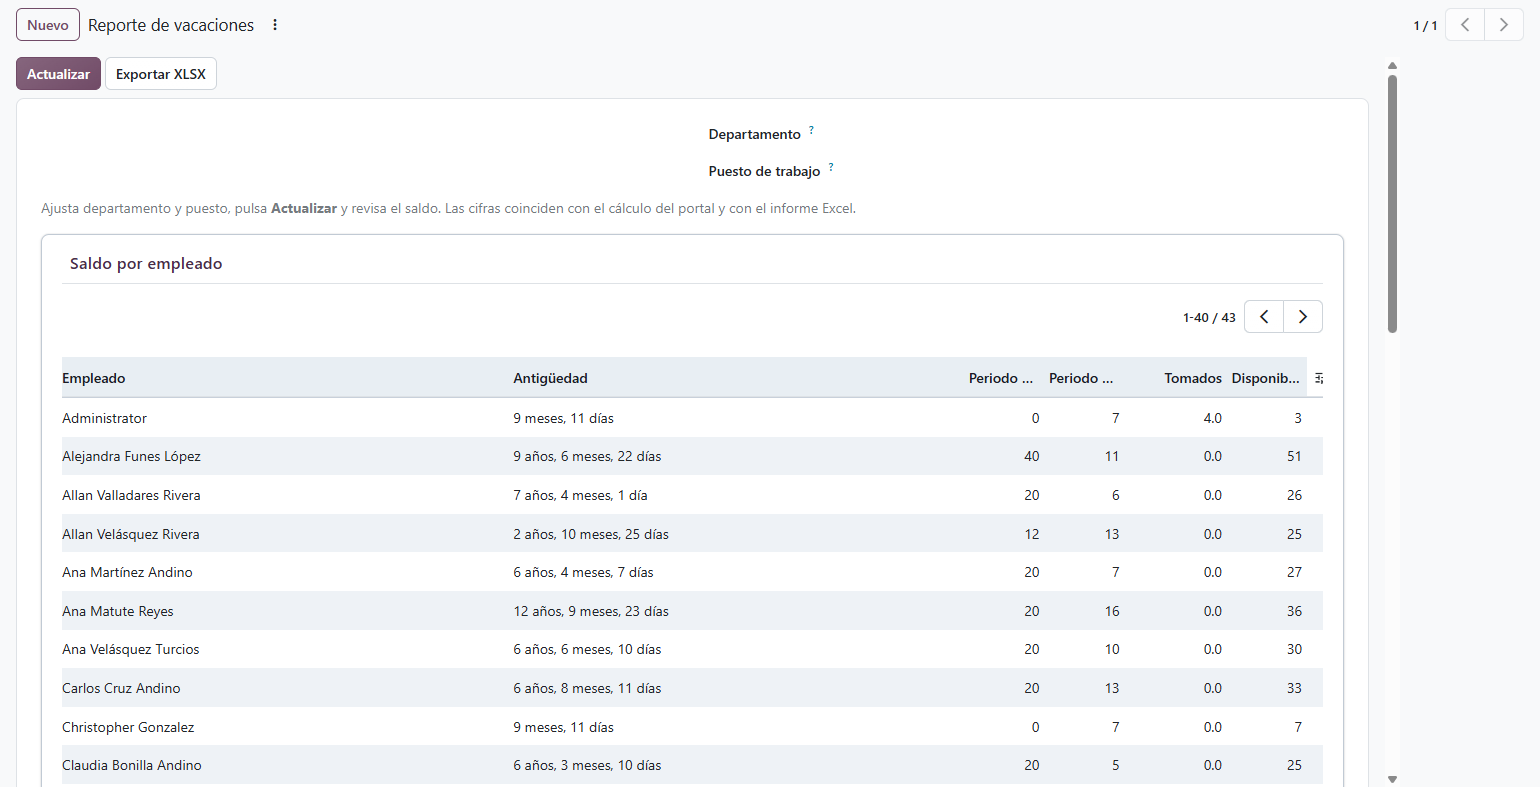Click the Departamento field label
The image size is (1540, 787).
point(755,134)
